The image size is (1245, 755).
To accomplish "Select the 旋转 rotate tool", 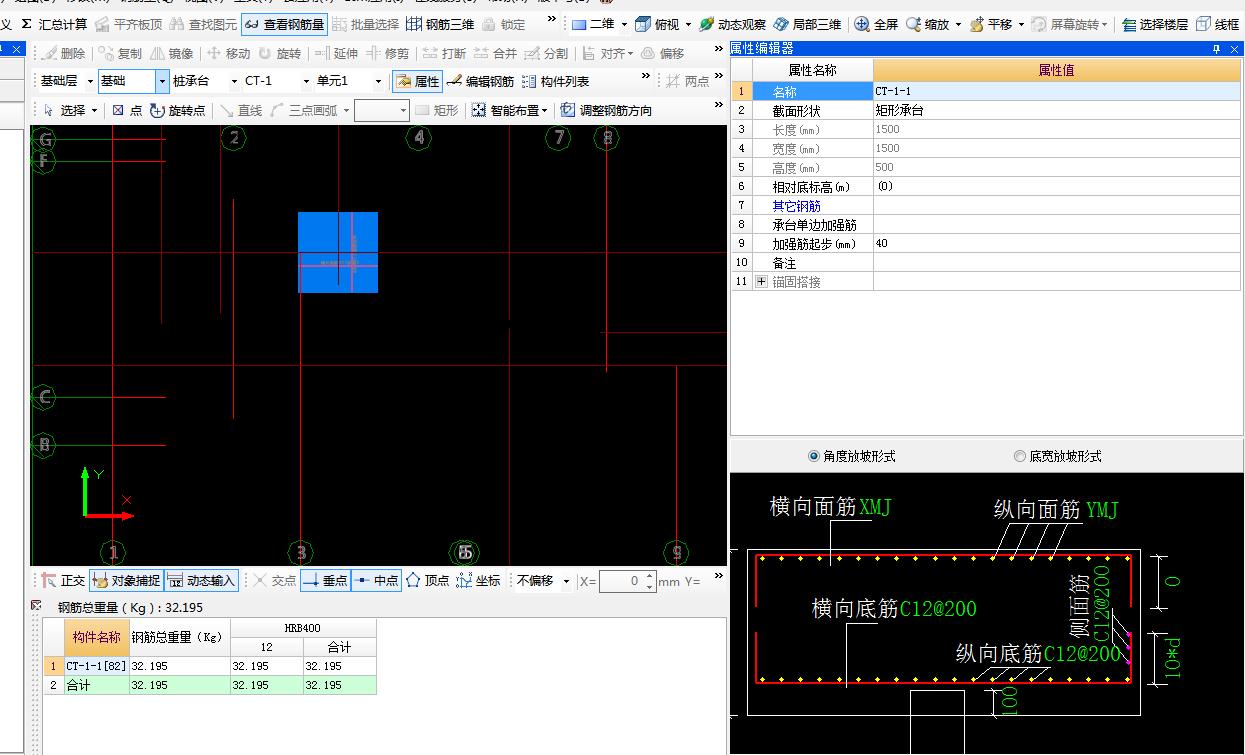I will point(279,53).
